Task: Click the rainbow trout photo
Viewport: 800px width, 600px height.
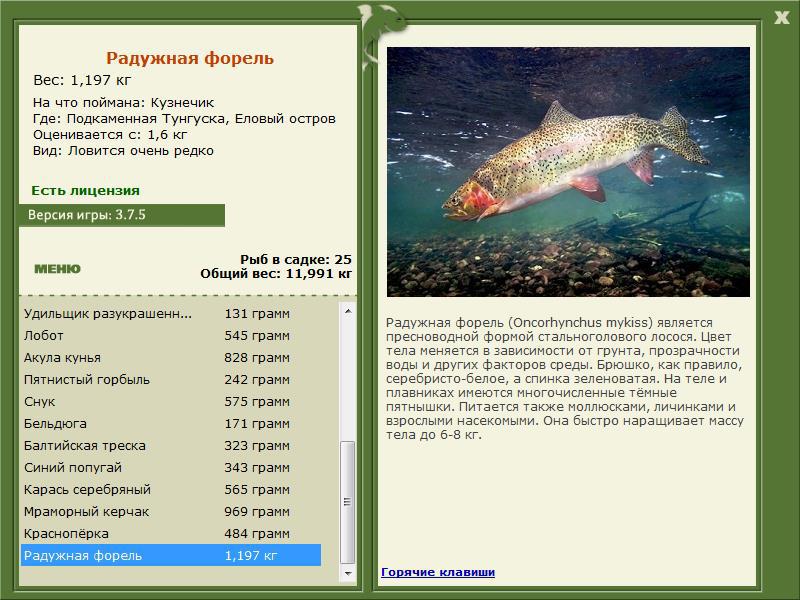Action: click(568, 172)
